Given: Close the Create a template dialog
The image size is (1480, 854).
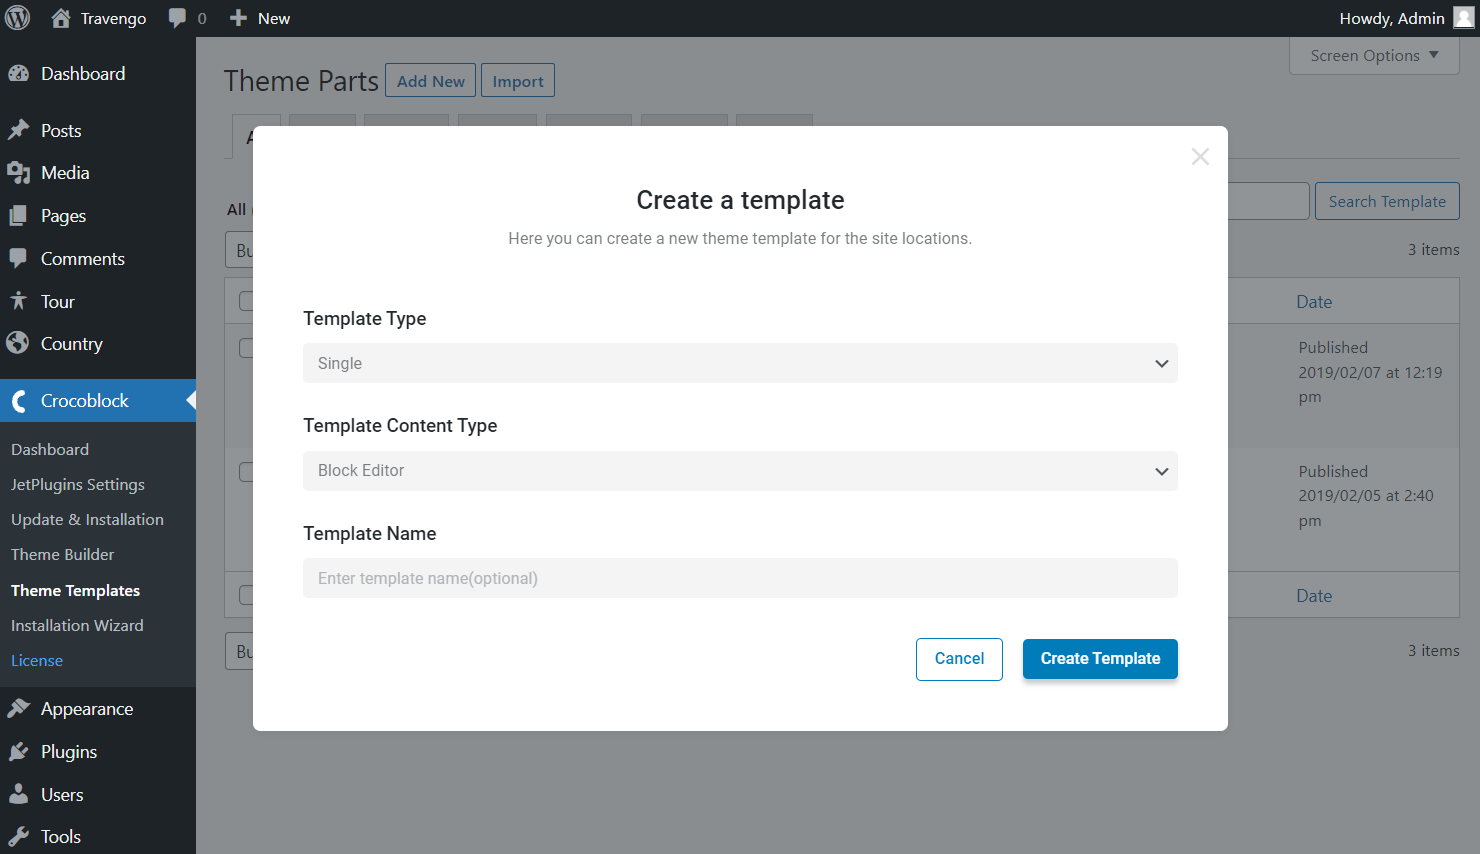Looking at the screenshot, I should click(1200, 156).
